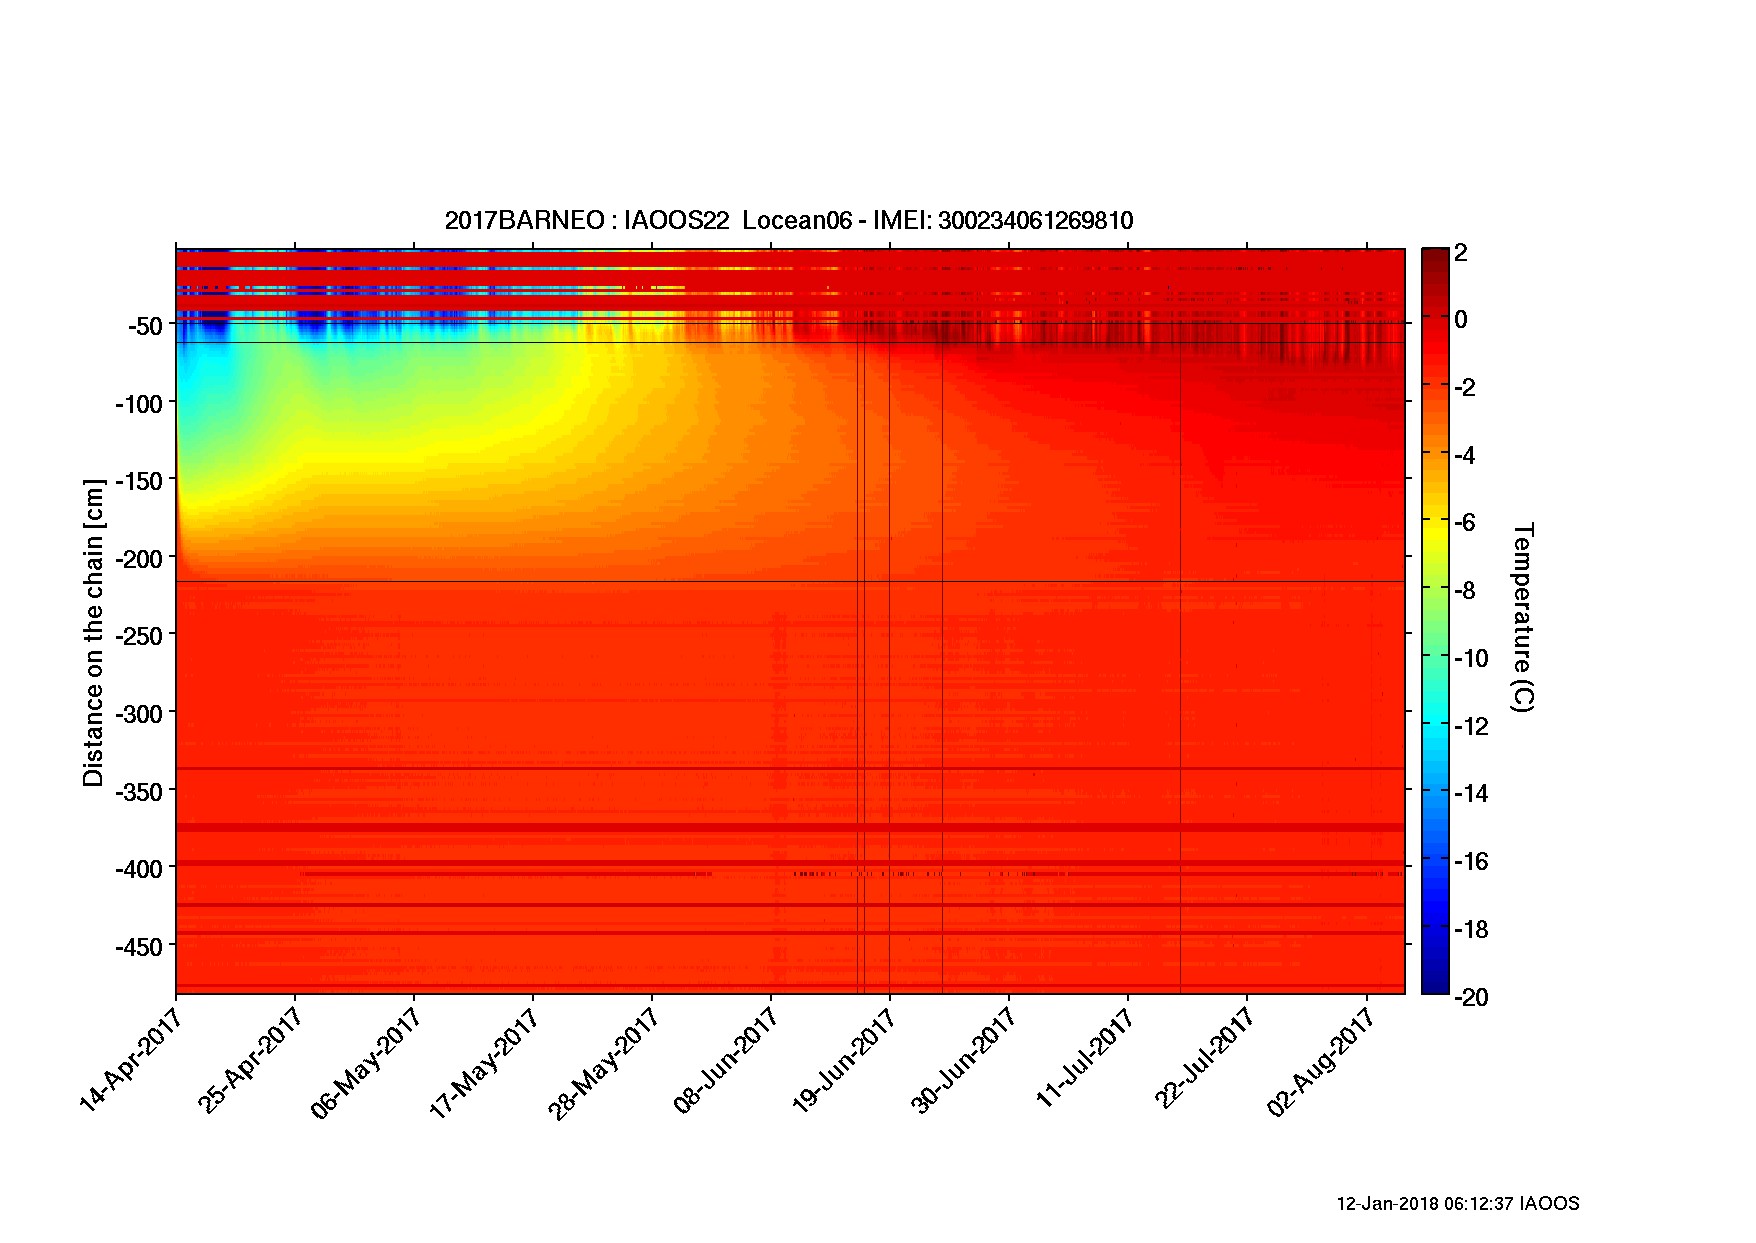Click the 08-Jun-2017 date tick label

tap(726, 1060)
